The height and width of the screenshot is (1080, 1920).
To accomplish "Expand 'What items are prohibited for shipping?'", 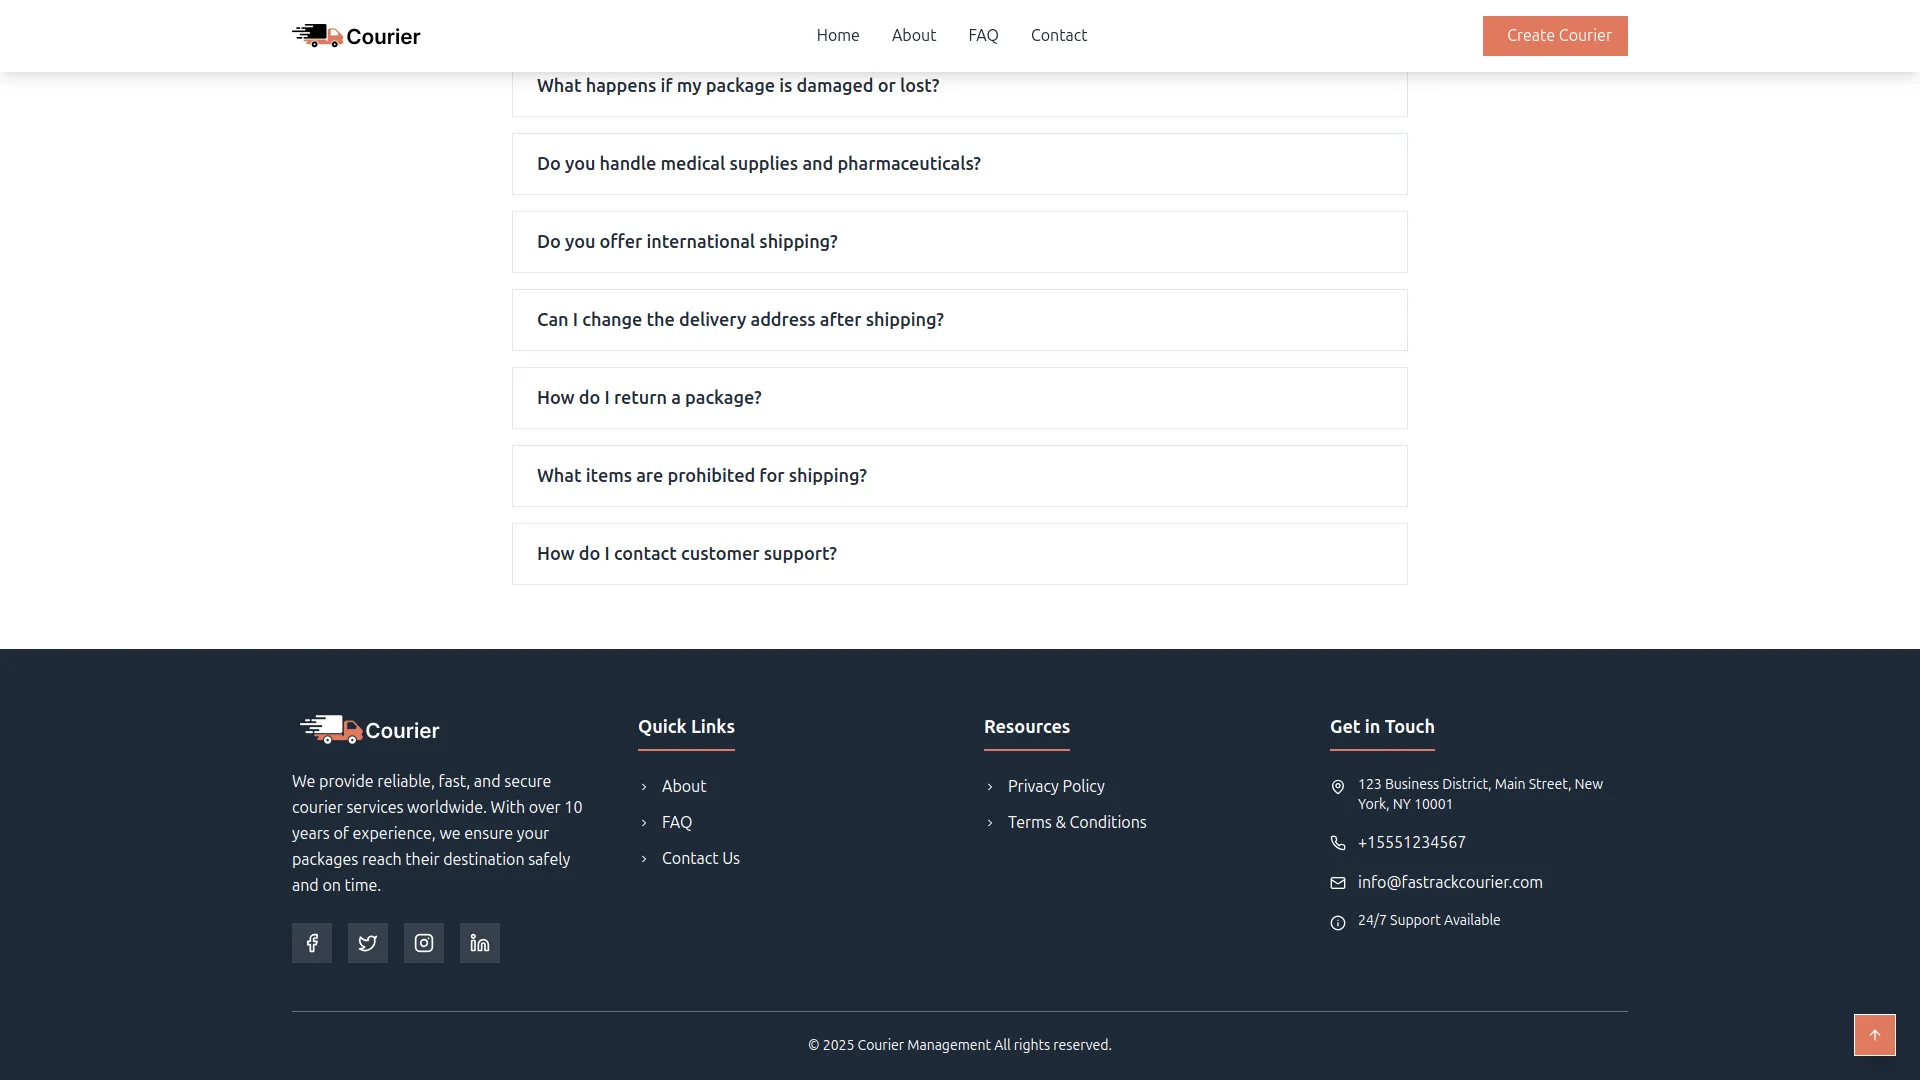I will click(x=959, y=476).
